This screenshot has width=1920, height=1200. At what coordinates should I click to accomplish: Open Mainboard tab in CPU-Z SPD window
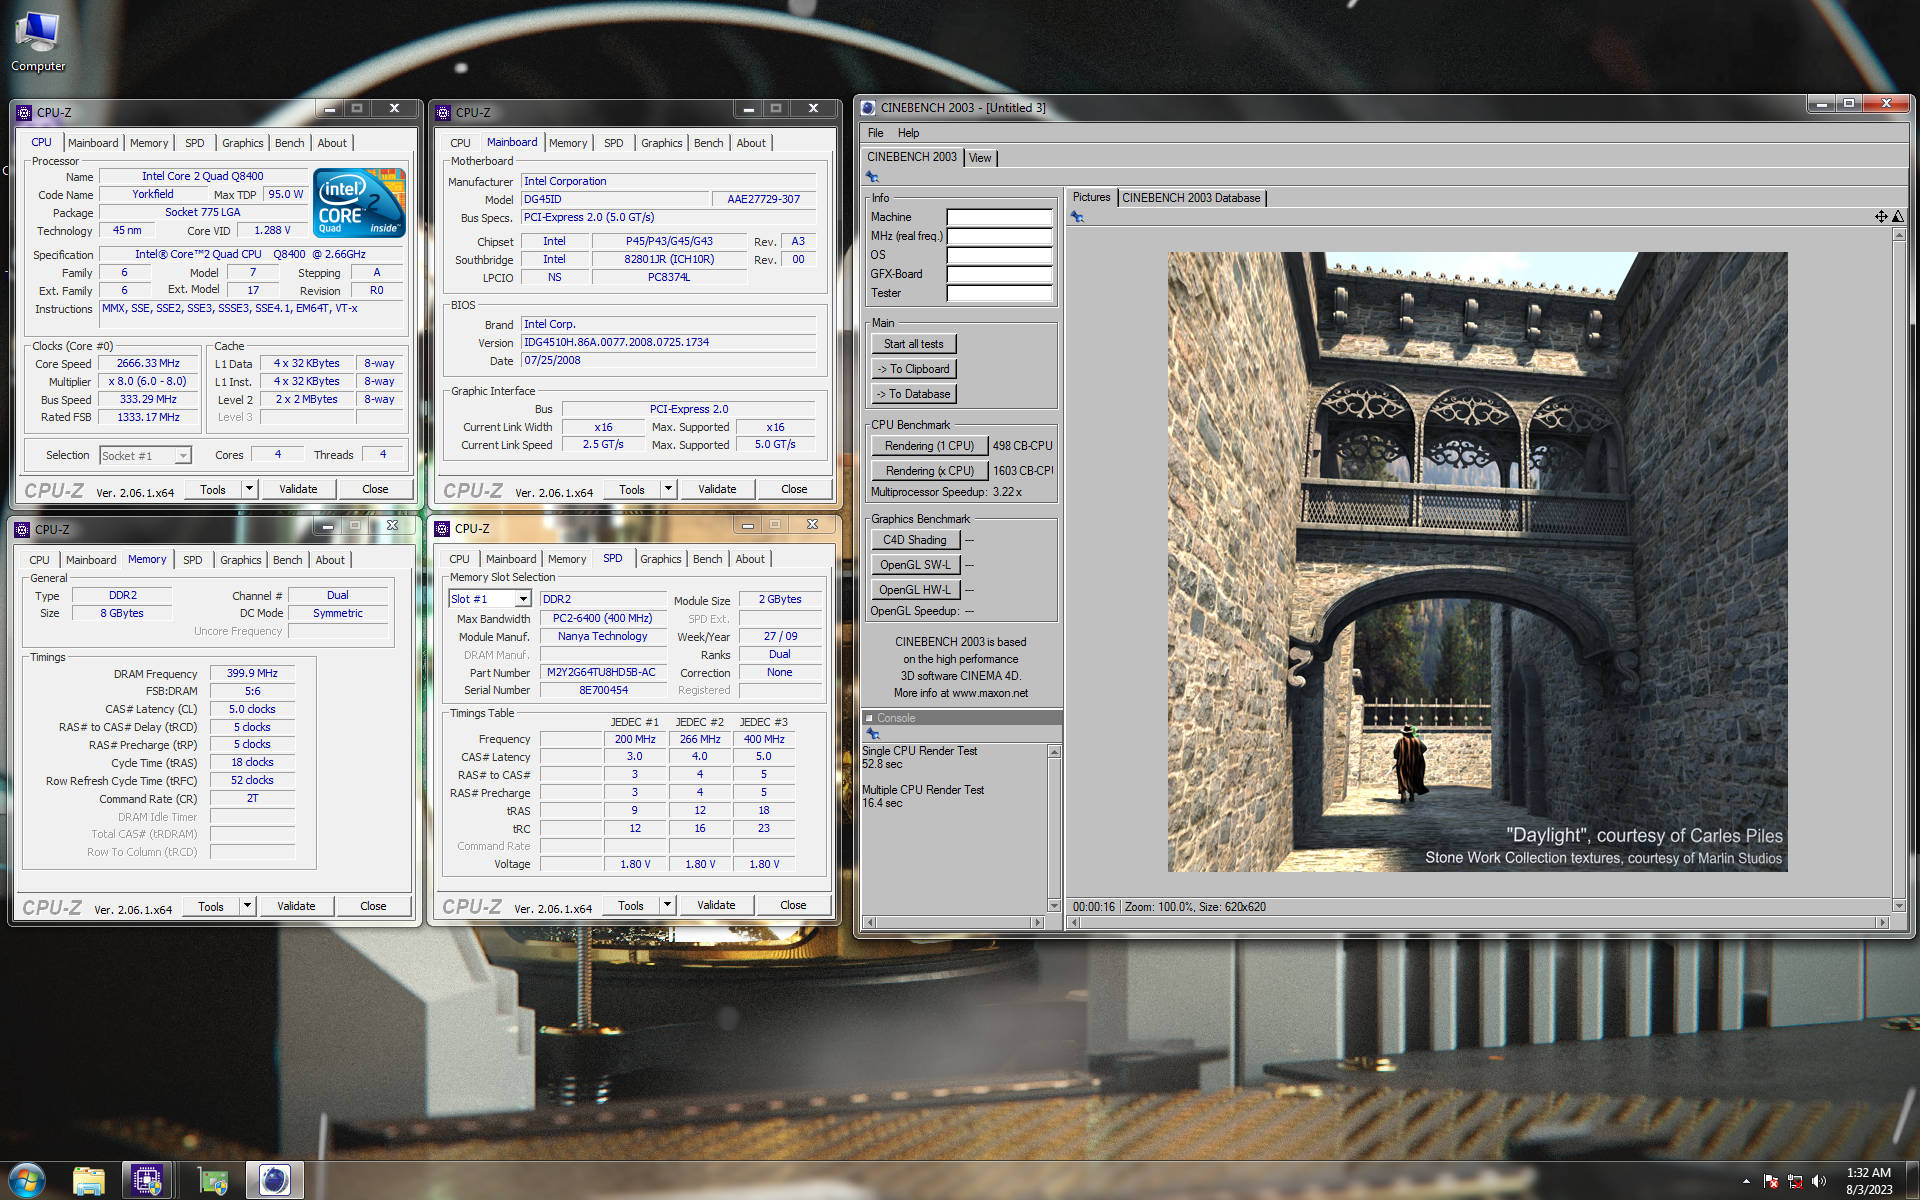point(510,559)
